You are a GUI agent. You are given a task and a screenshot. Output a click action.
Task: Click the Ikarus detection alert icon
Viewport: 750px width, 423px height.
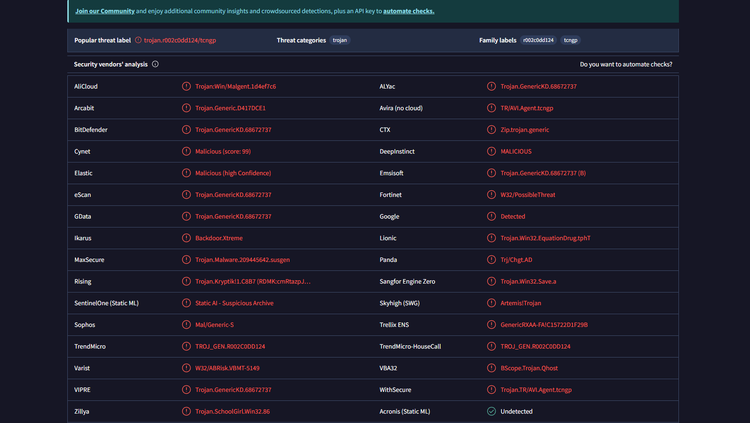tap(186, 238)
